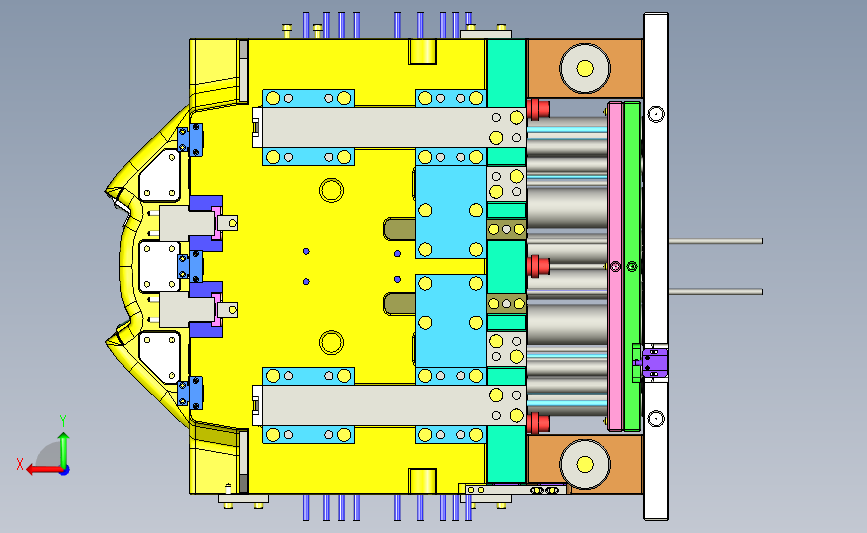This screenshot has width=867, height=533.
Task: Select the middle red stop pin near the pink plate
Action: coord(537,266)
